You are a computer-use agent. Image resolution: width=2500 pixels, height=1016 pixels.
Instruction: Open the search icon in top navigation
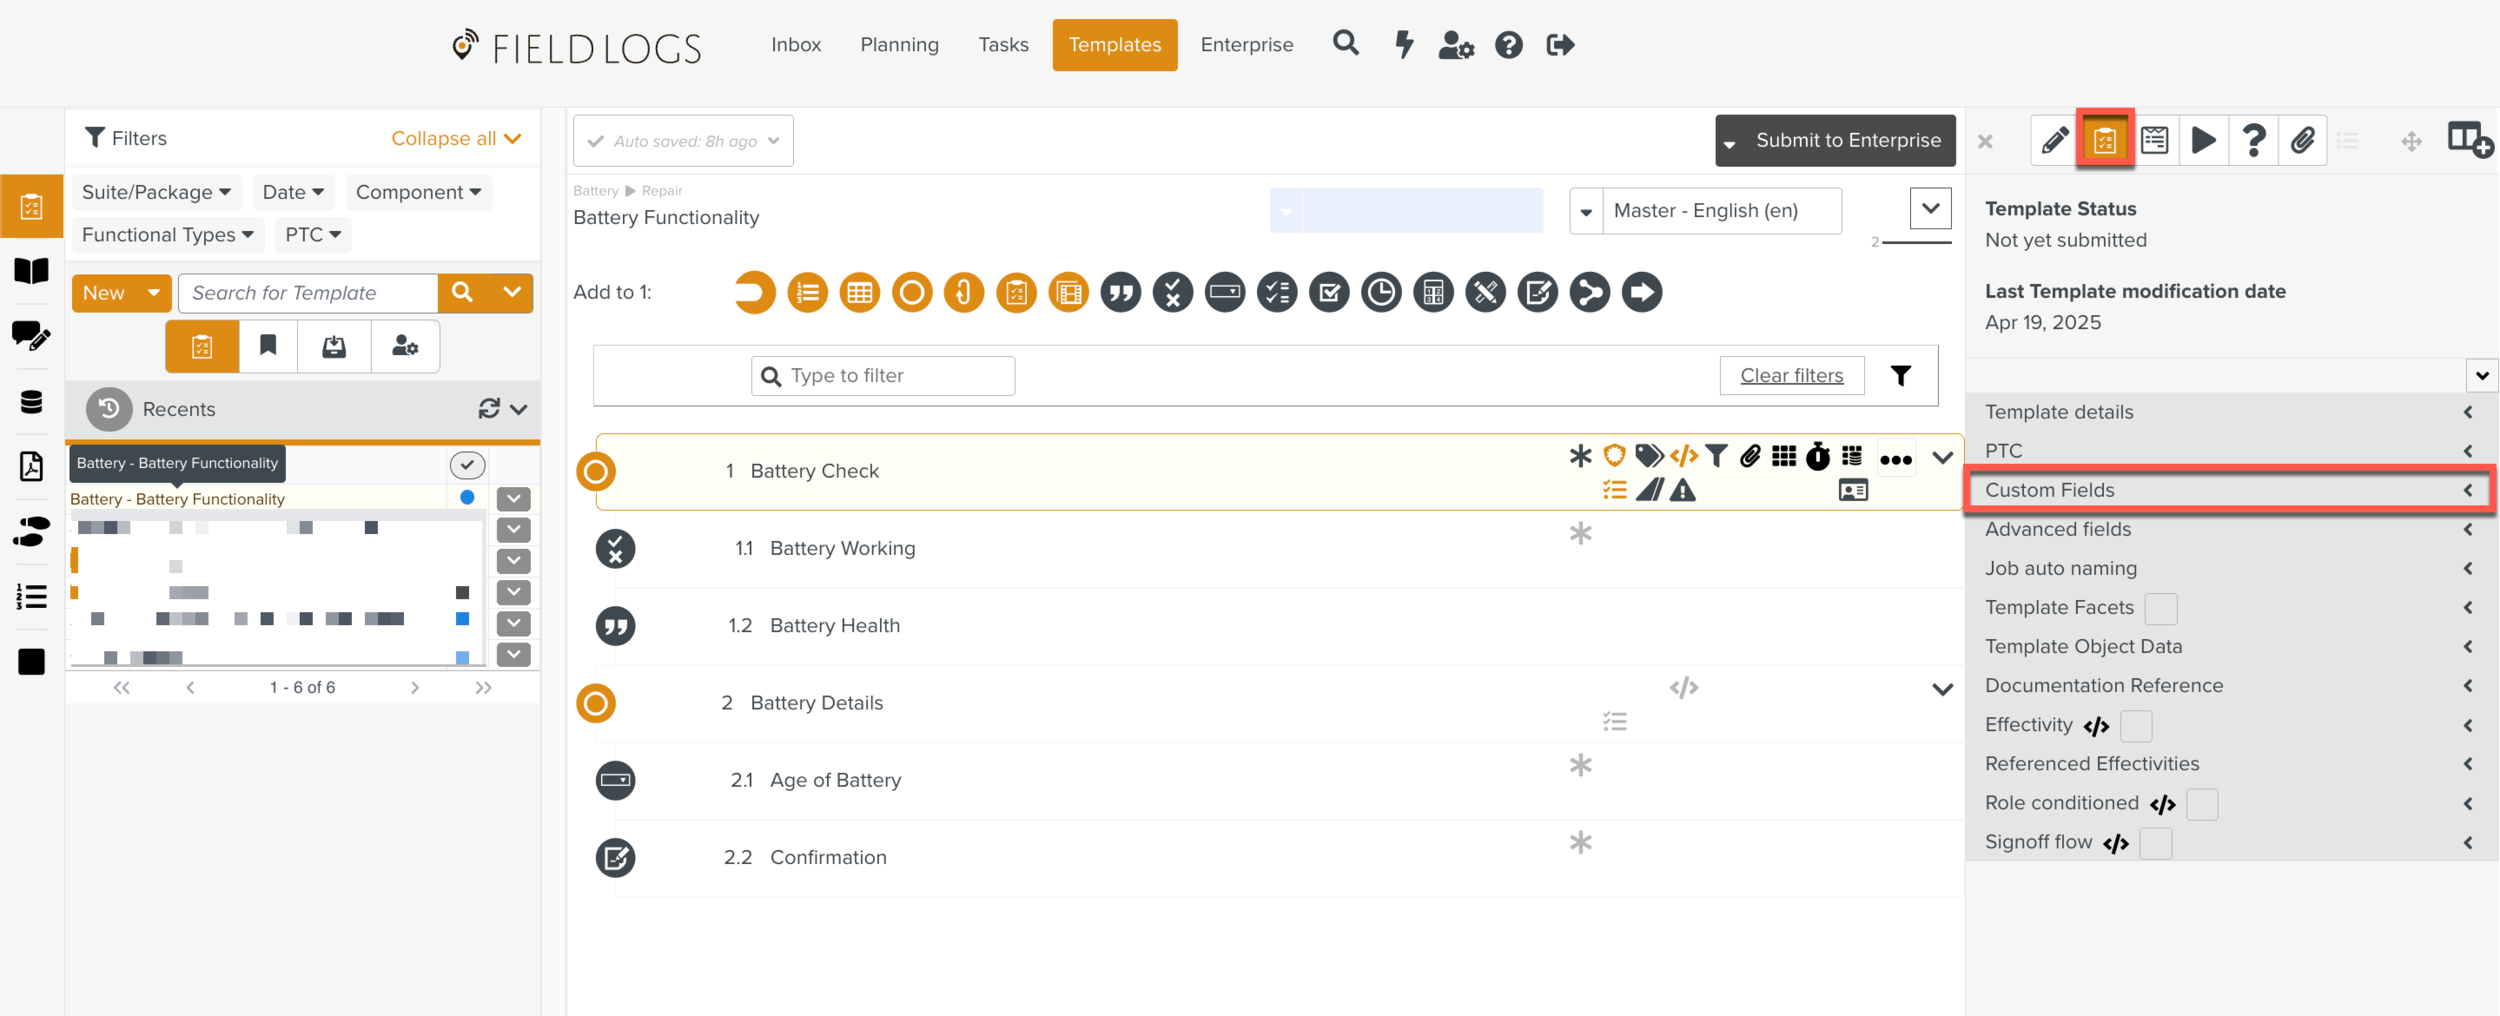tap(1345, 44)
